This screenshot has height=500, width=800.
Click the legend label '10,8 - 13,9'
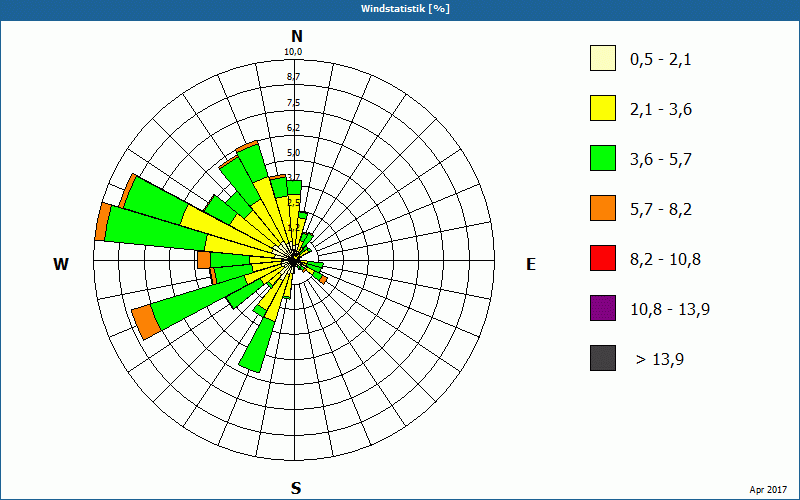670,310
